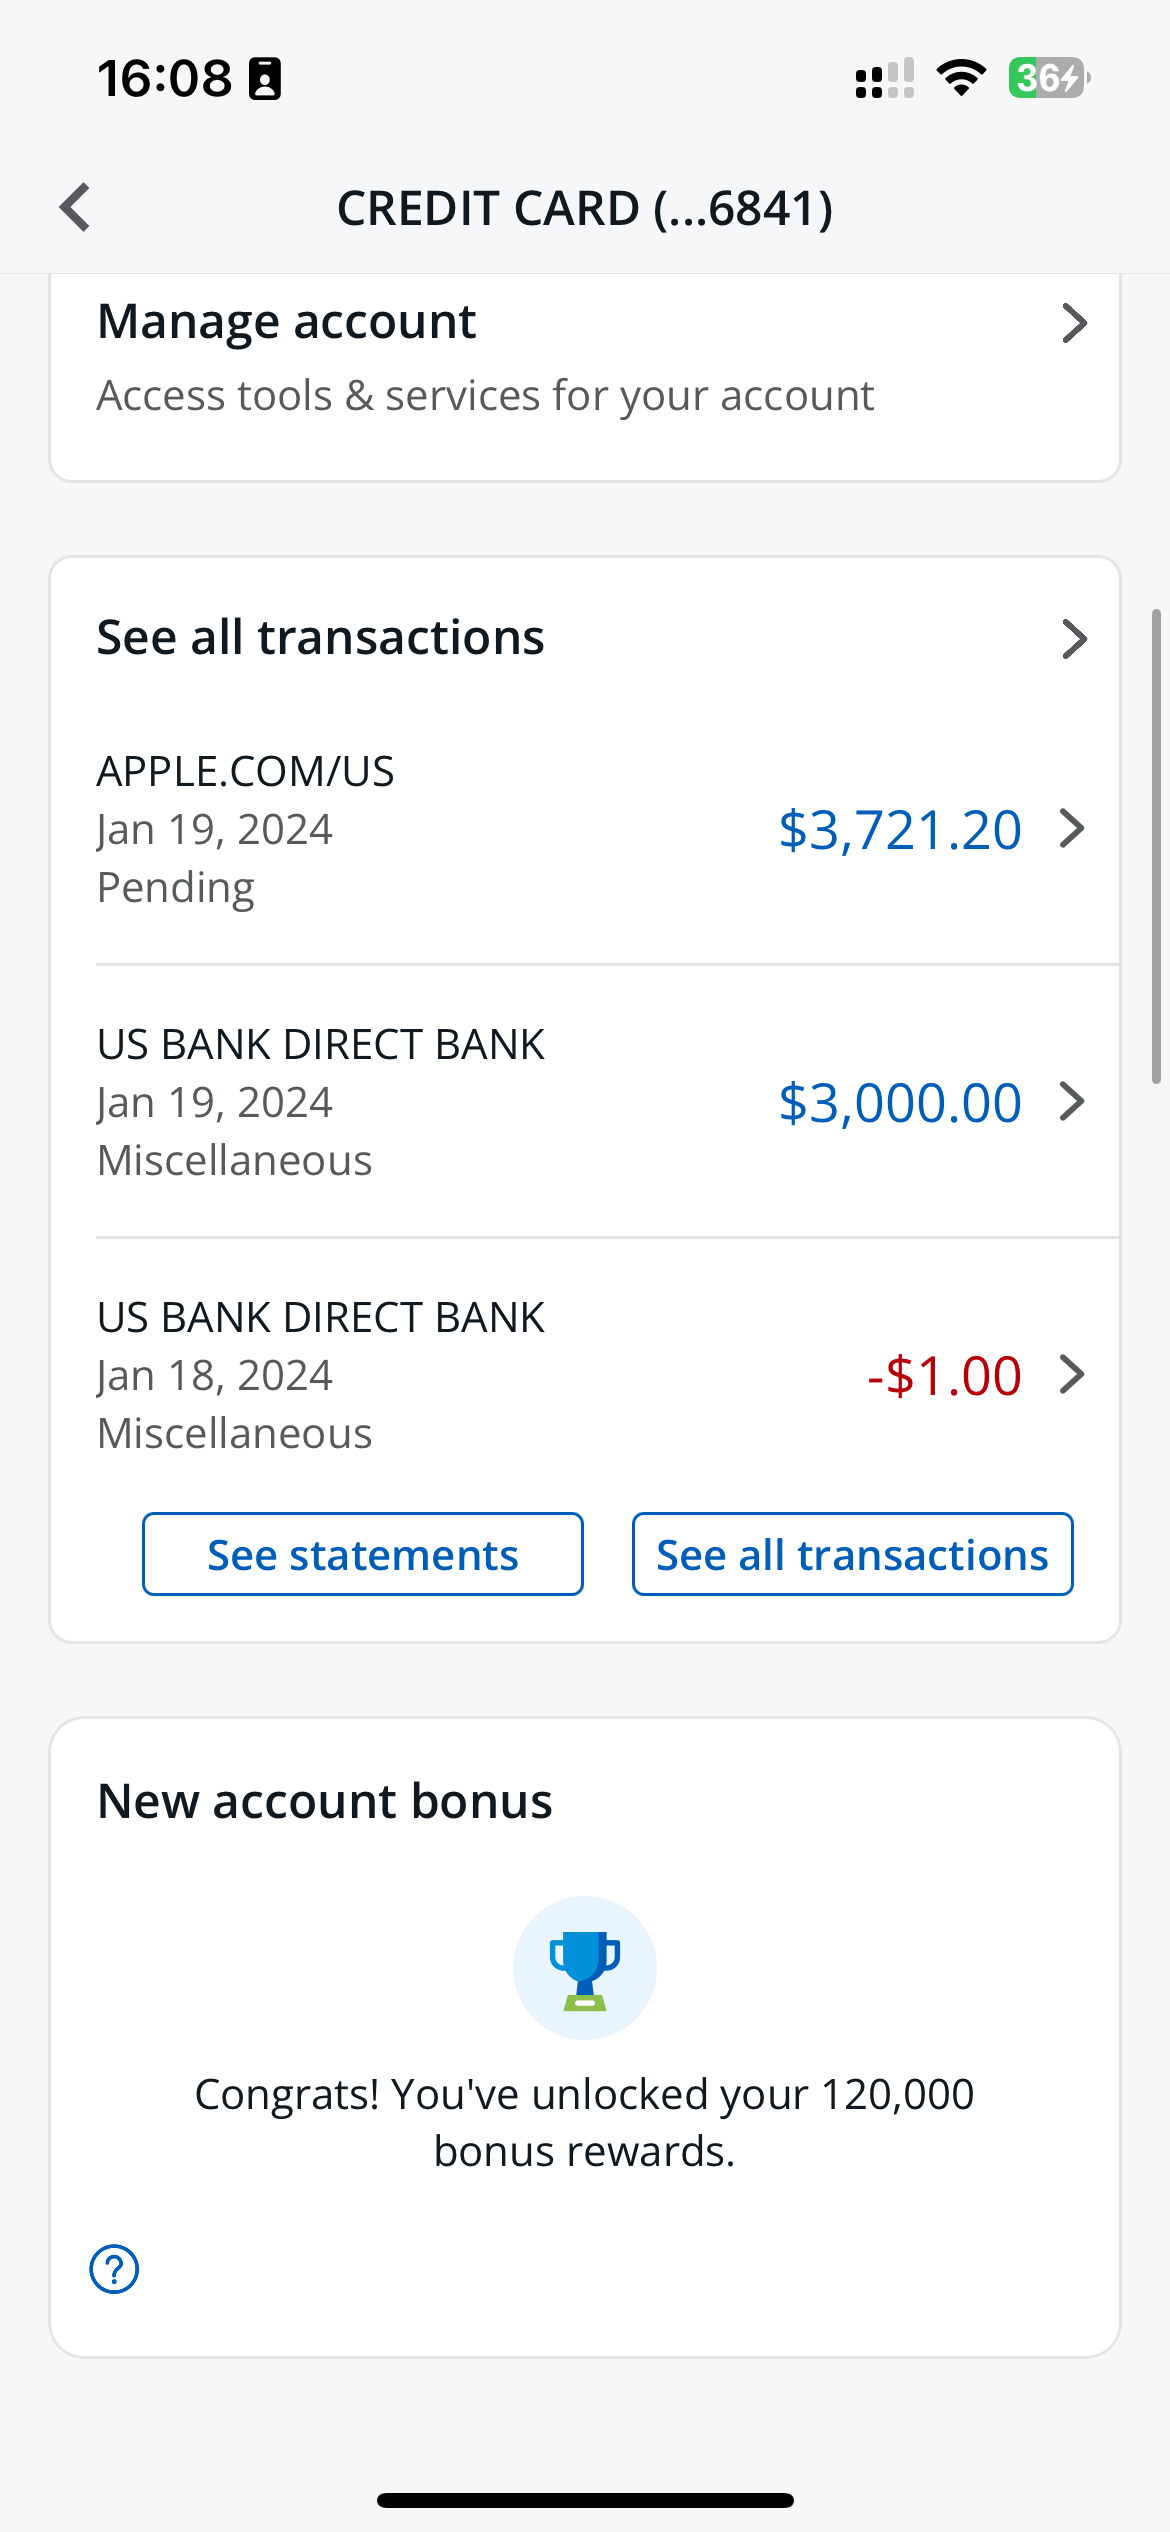Tap the Wi-Fi status icon

click(x=961, y=78)
